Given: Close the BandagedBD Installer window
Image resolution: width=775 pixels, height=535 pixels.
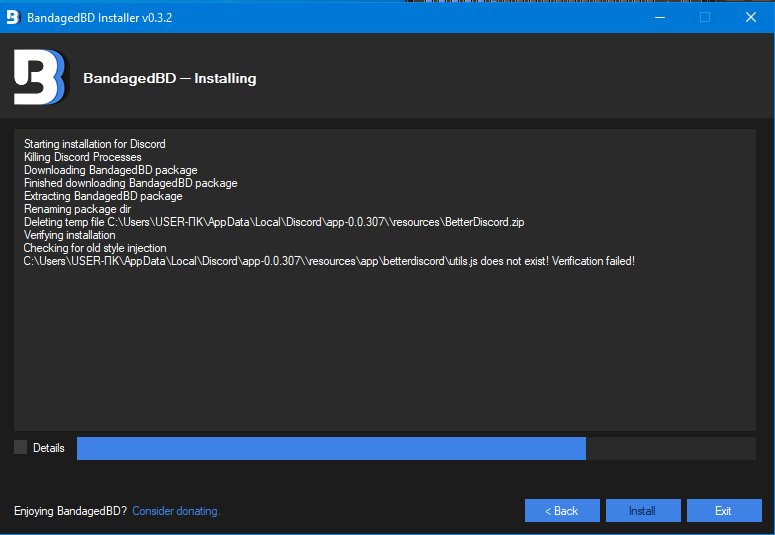Looking at the screenshot, I should pyautogui.click(x=751, y=17).
